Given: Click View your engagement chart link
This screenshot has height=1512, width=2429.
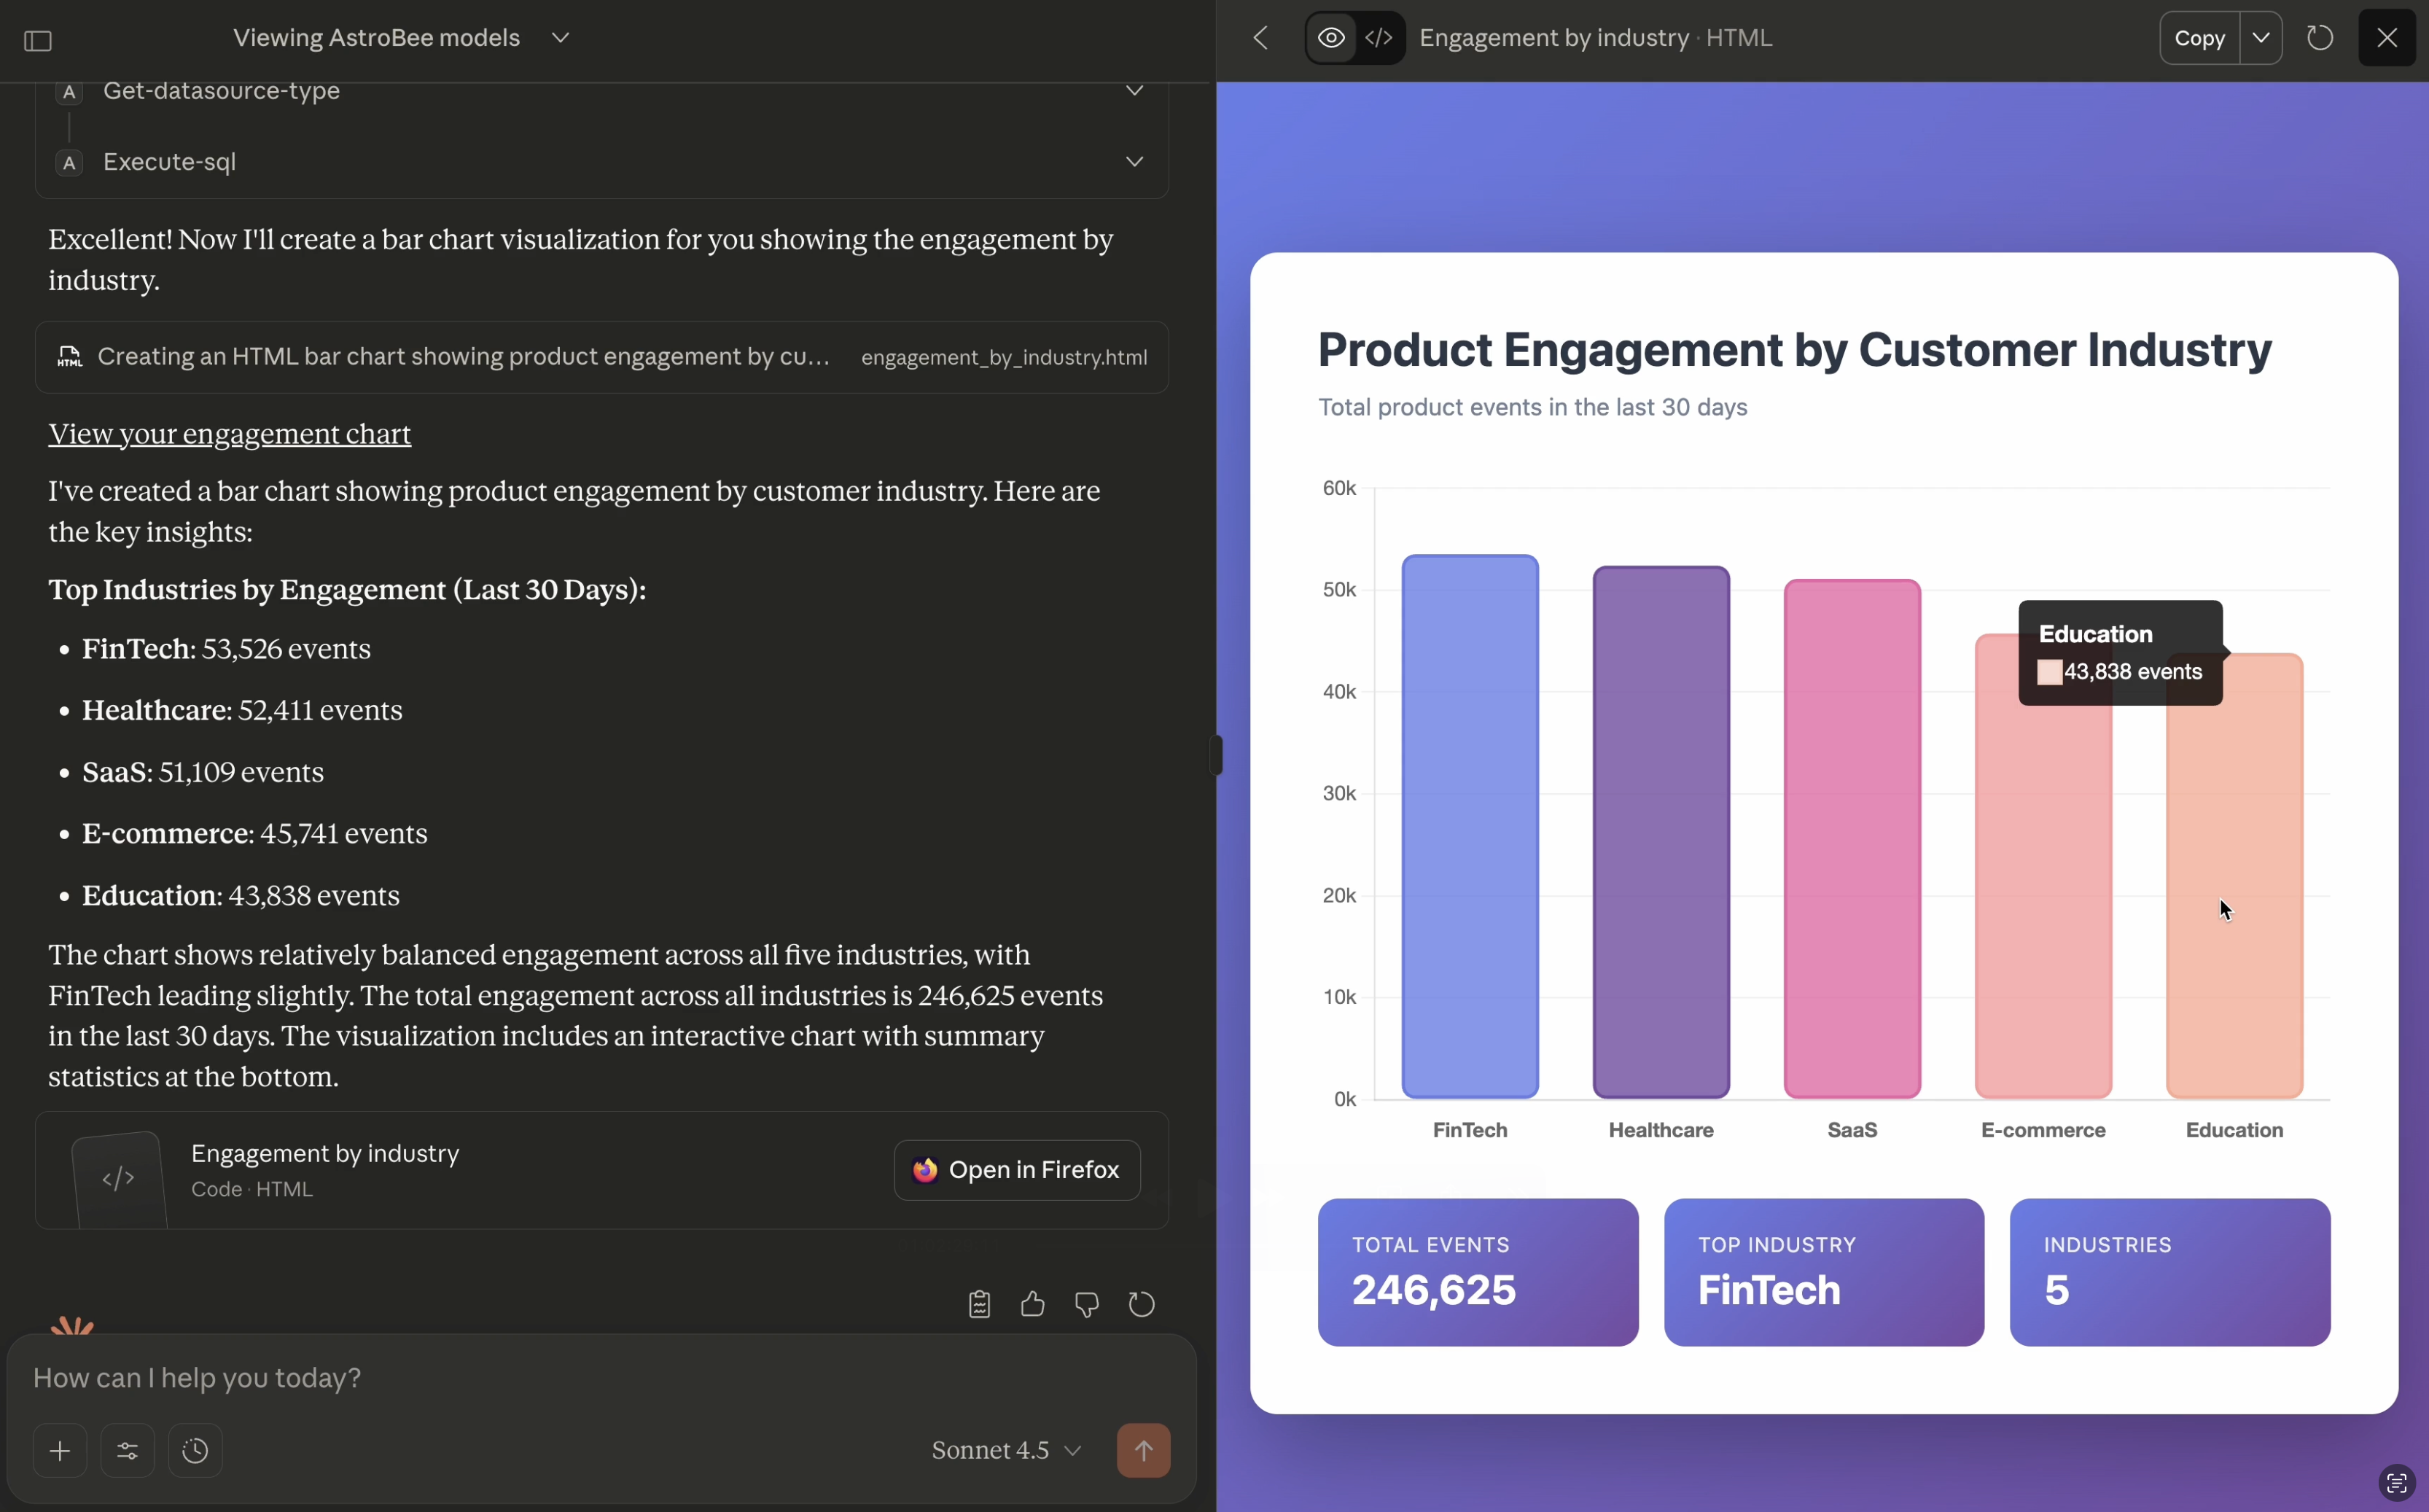Looking at the screenshot, I should pyautogui.click(x=229, y=434).
